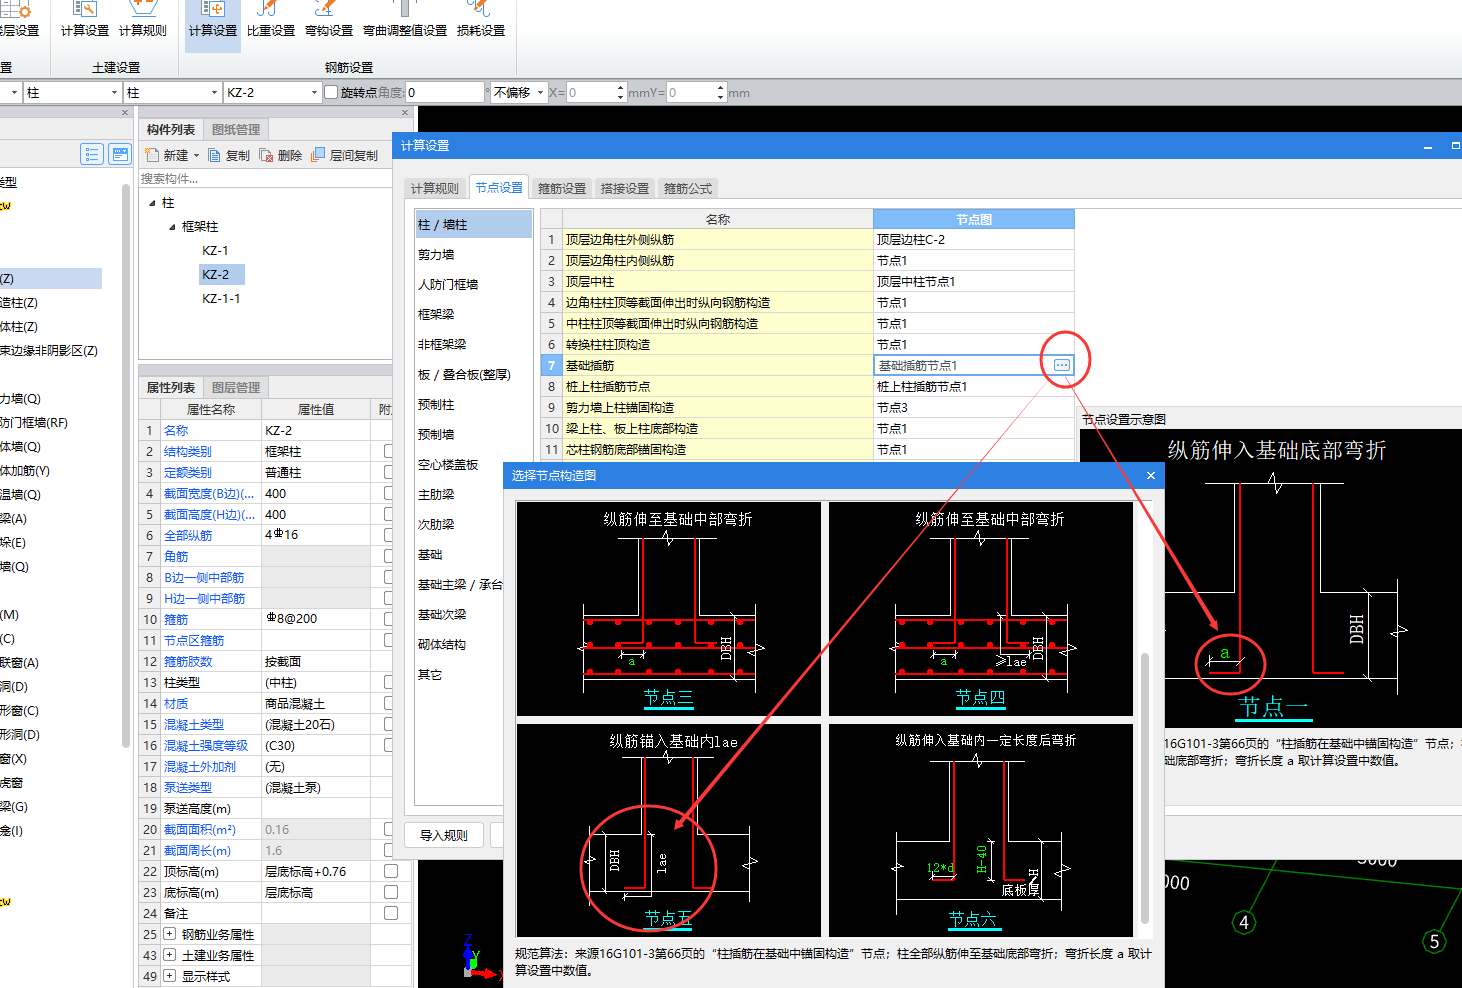Select KZ-1-1 in the component tree

point(221,299)
